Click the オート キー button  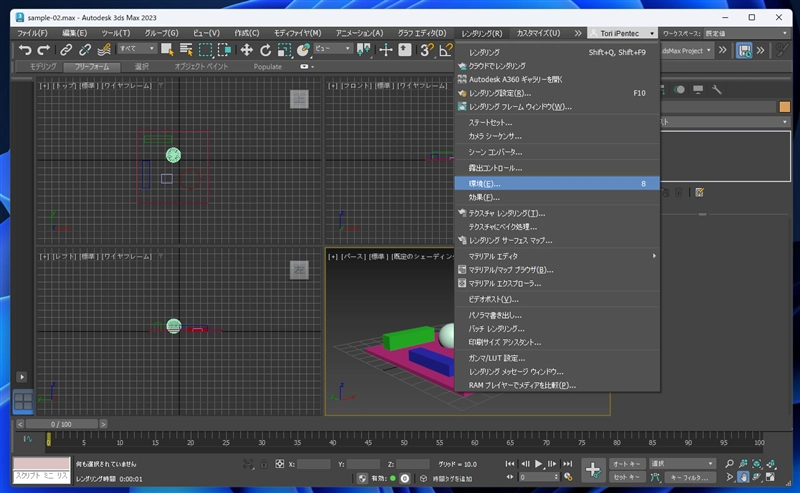tap(627, 464)
